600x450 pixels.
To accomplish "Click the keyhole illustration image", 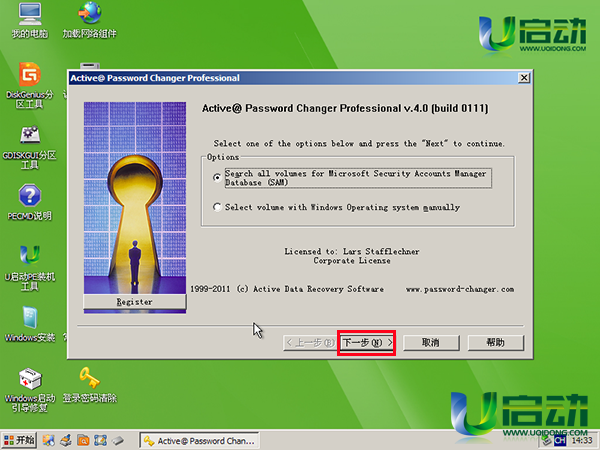I will coord(135,198).
